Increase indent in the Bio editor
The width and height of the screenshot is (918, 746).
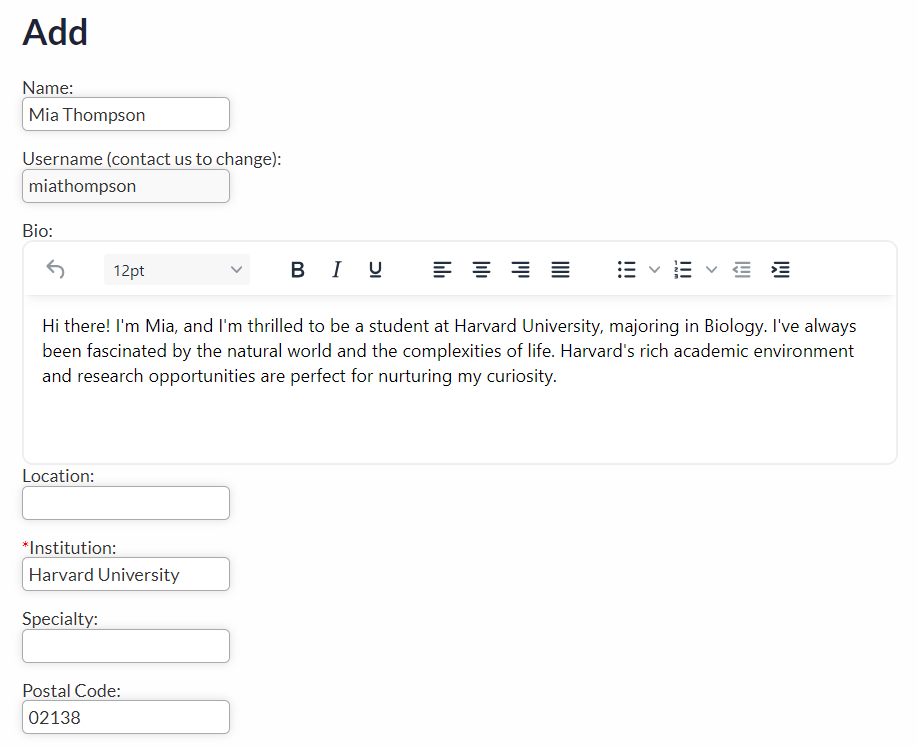point(780,269)
